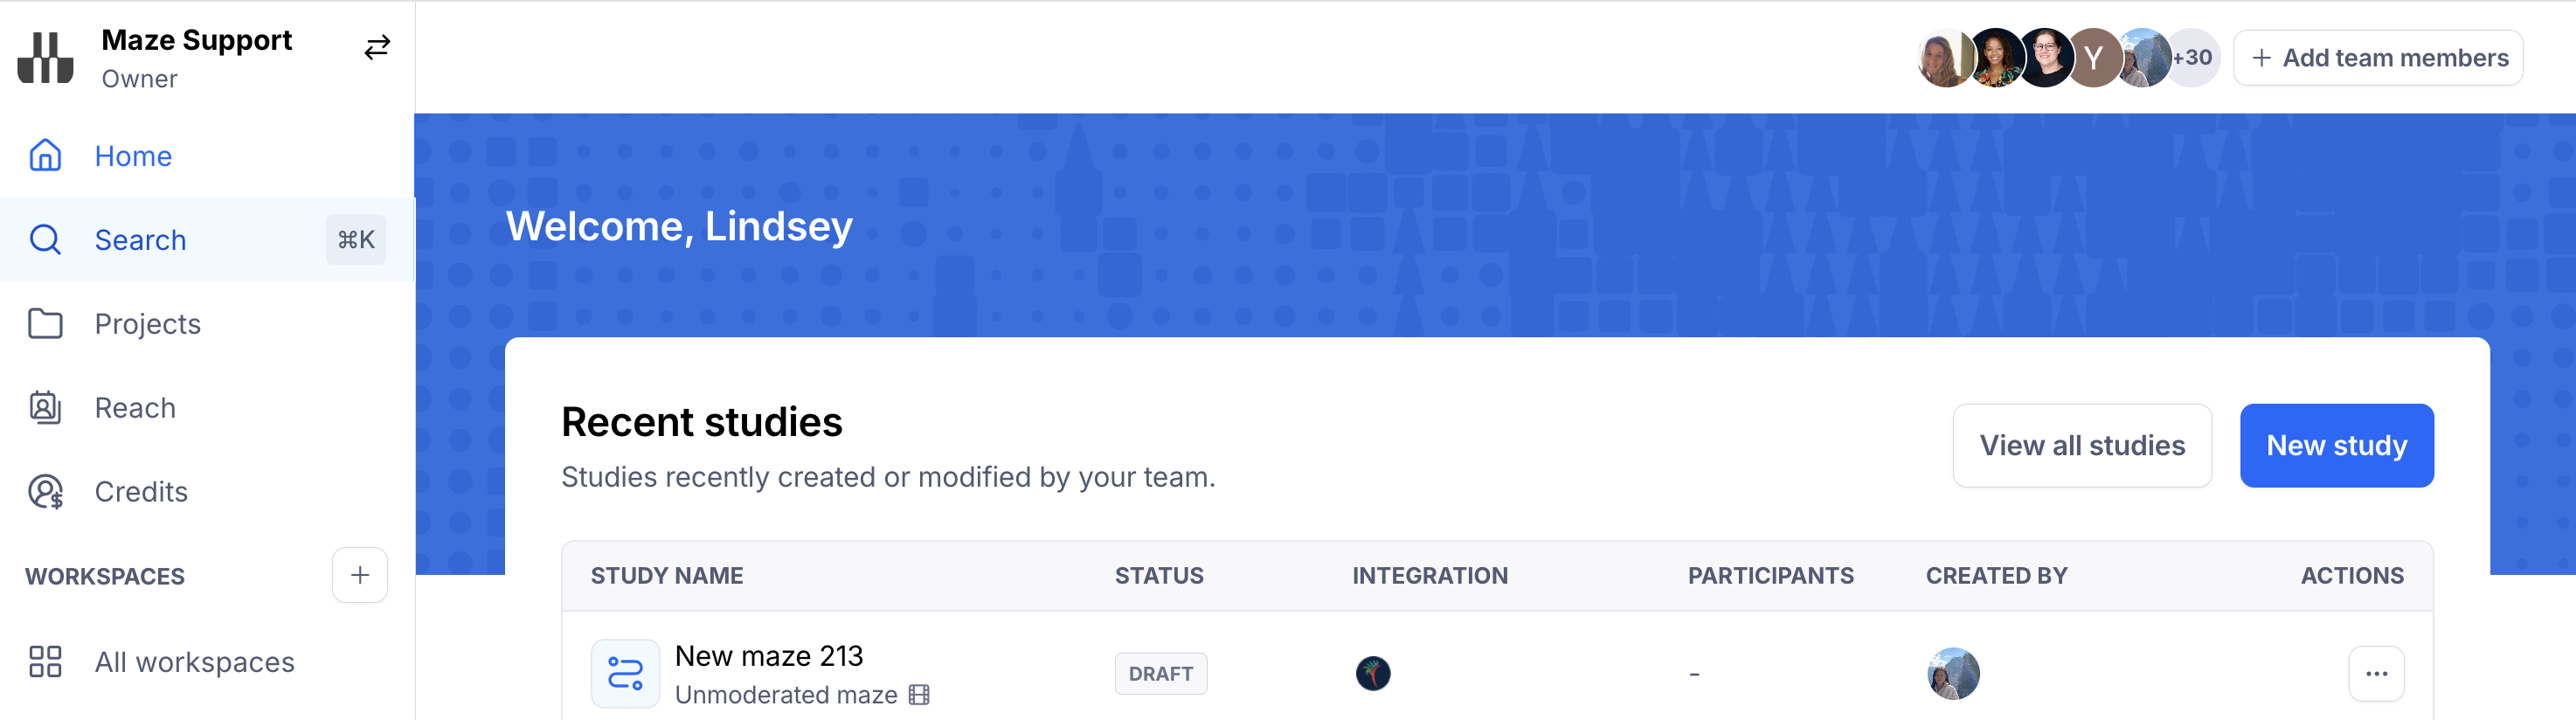Click the Projects folder icon

tap(45, 324)
